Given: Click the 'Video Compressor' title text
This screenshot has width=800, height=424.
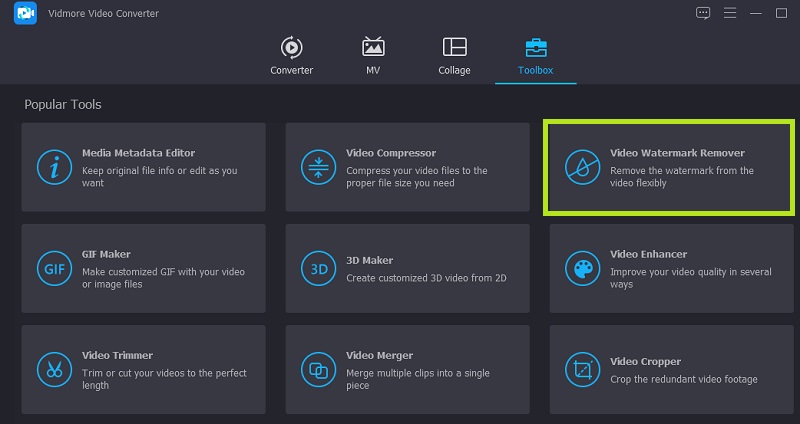Looking at the screenshot, I should 391,153.
